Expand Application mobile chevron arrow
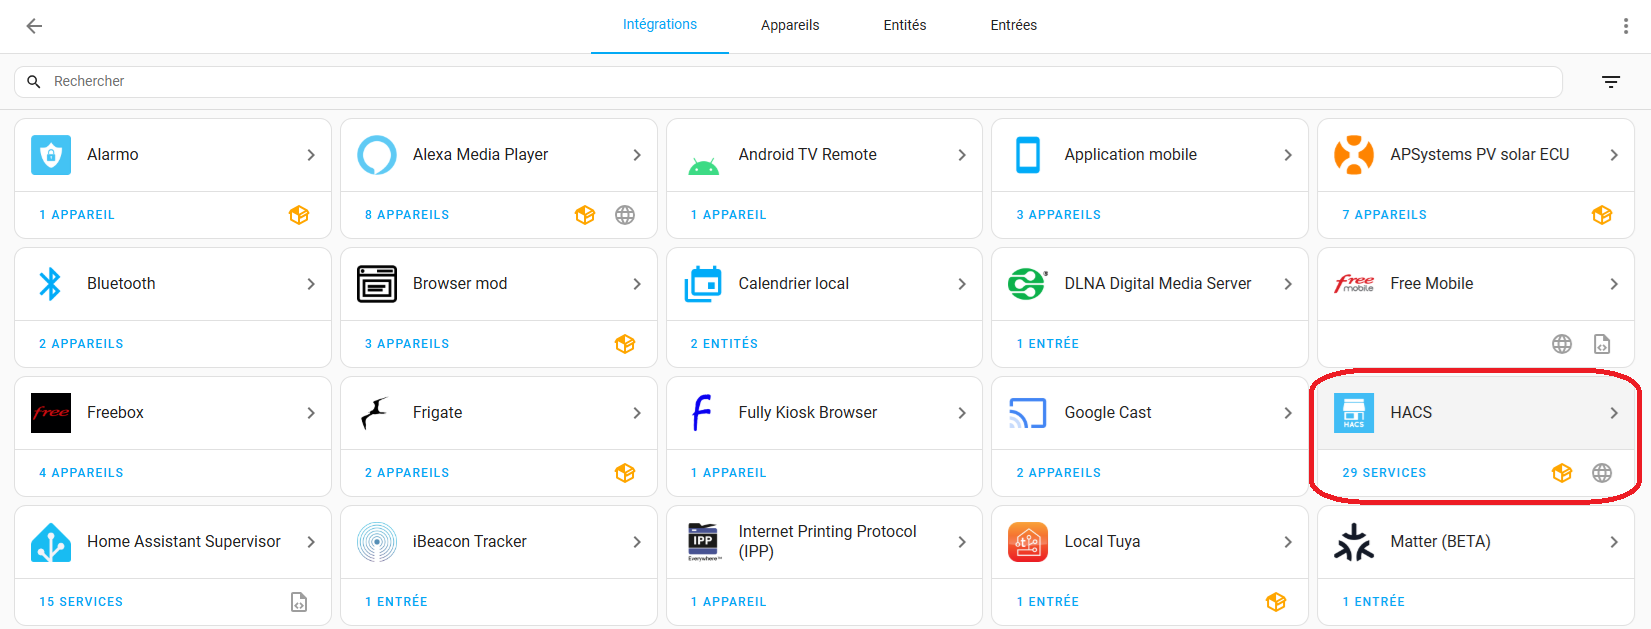This screenshot has height=629, width=1651. 1288,155
